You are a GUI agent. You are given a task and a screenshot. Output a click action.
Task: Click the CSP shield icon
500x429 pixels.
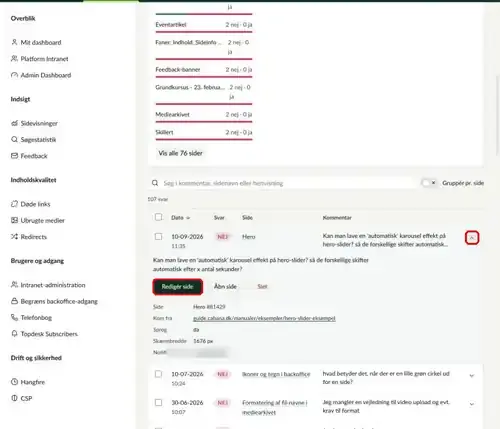pyautogui.click(x=14, y=398)
